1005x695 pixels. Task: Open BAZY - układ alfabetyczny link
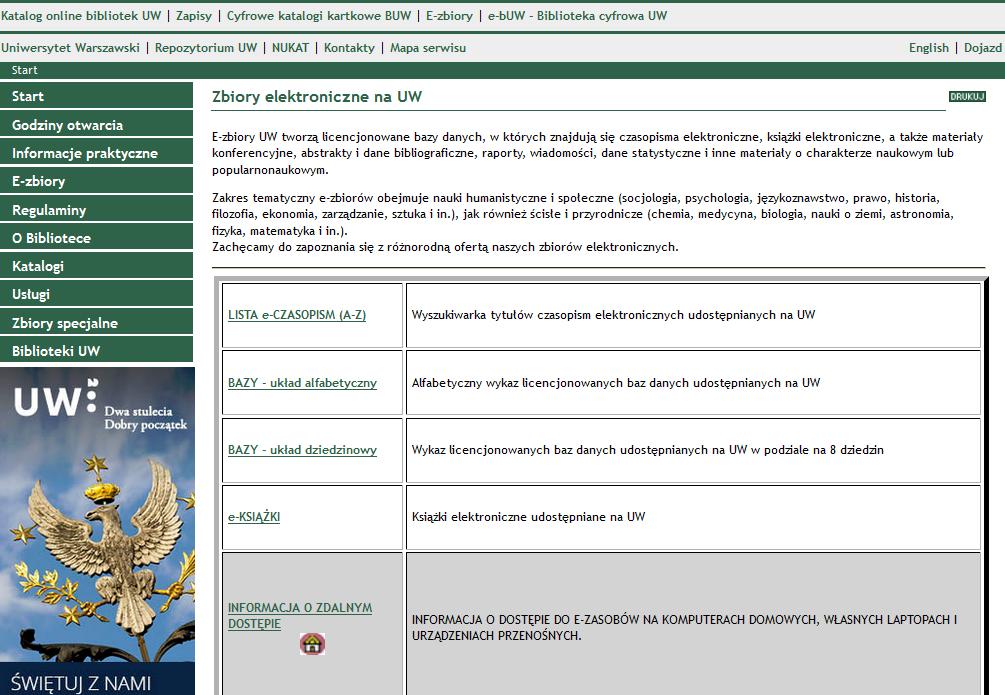[x=303, y=383]
